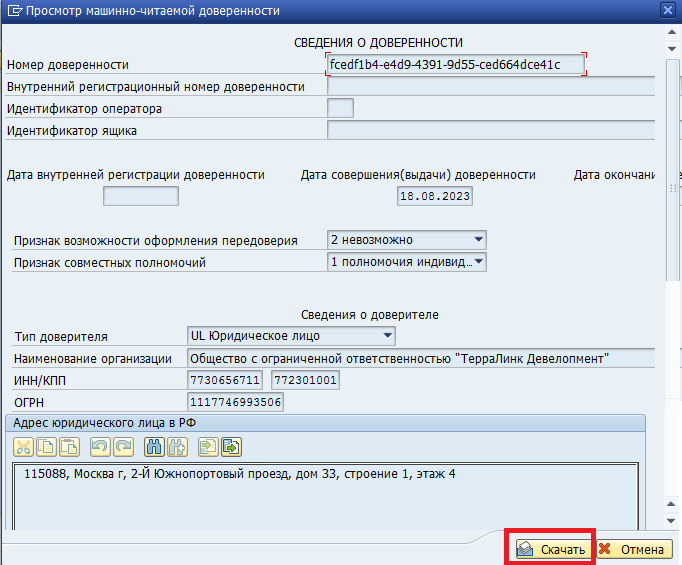Screen dimensions: 682x565
Task: Close the power of attorney viewer window
Action: 668,10
